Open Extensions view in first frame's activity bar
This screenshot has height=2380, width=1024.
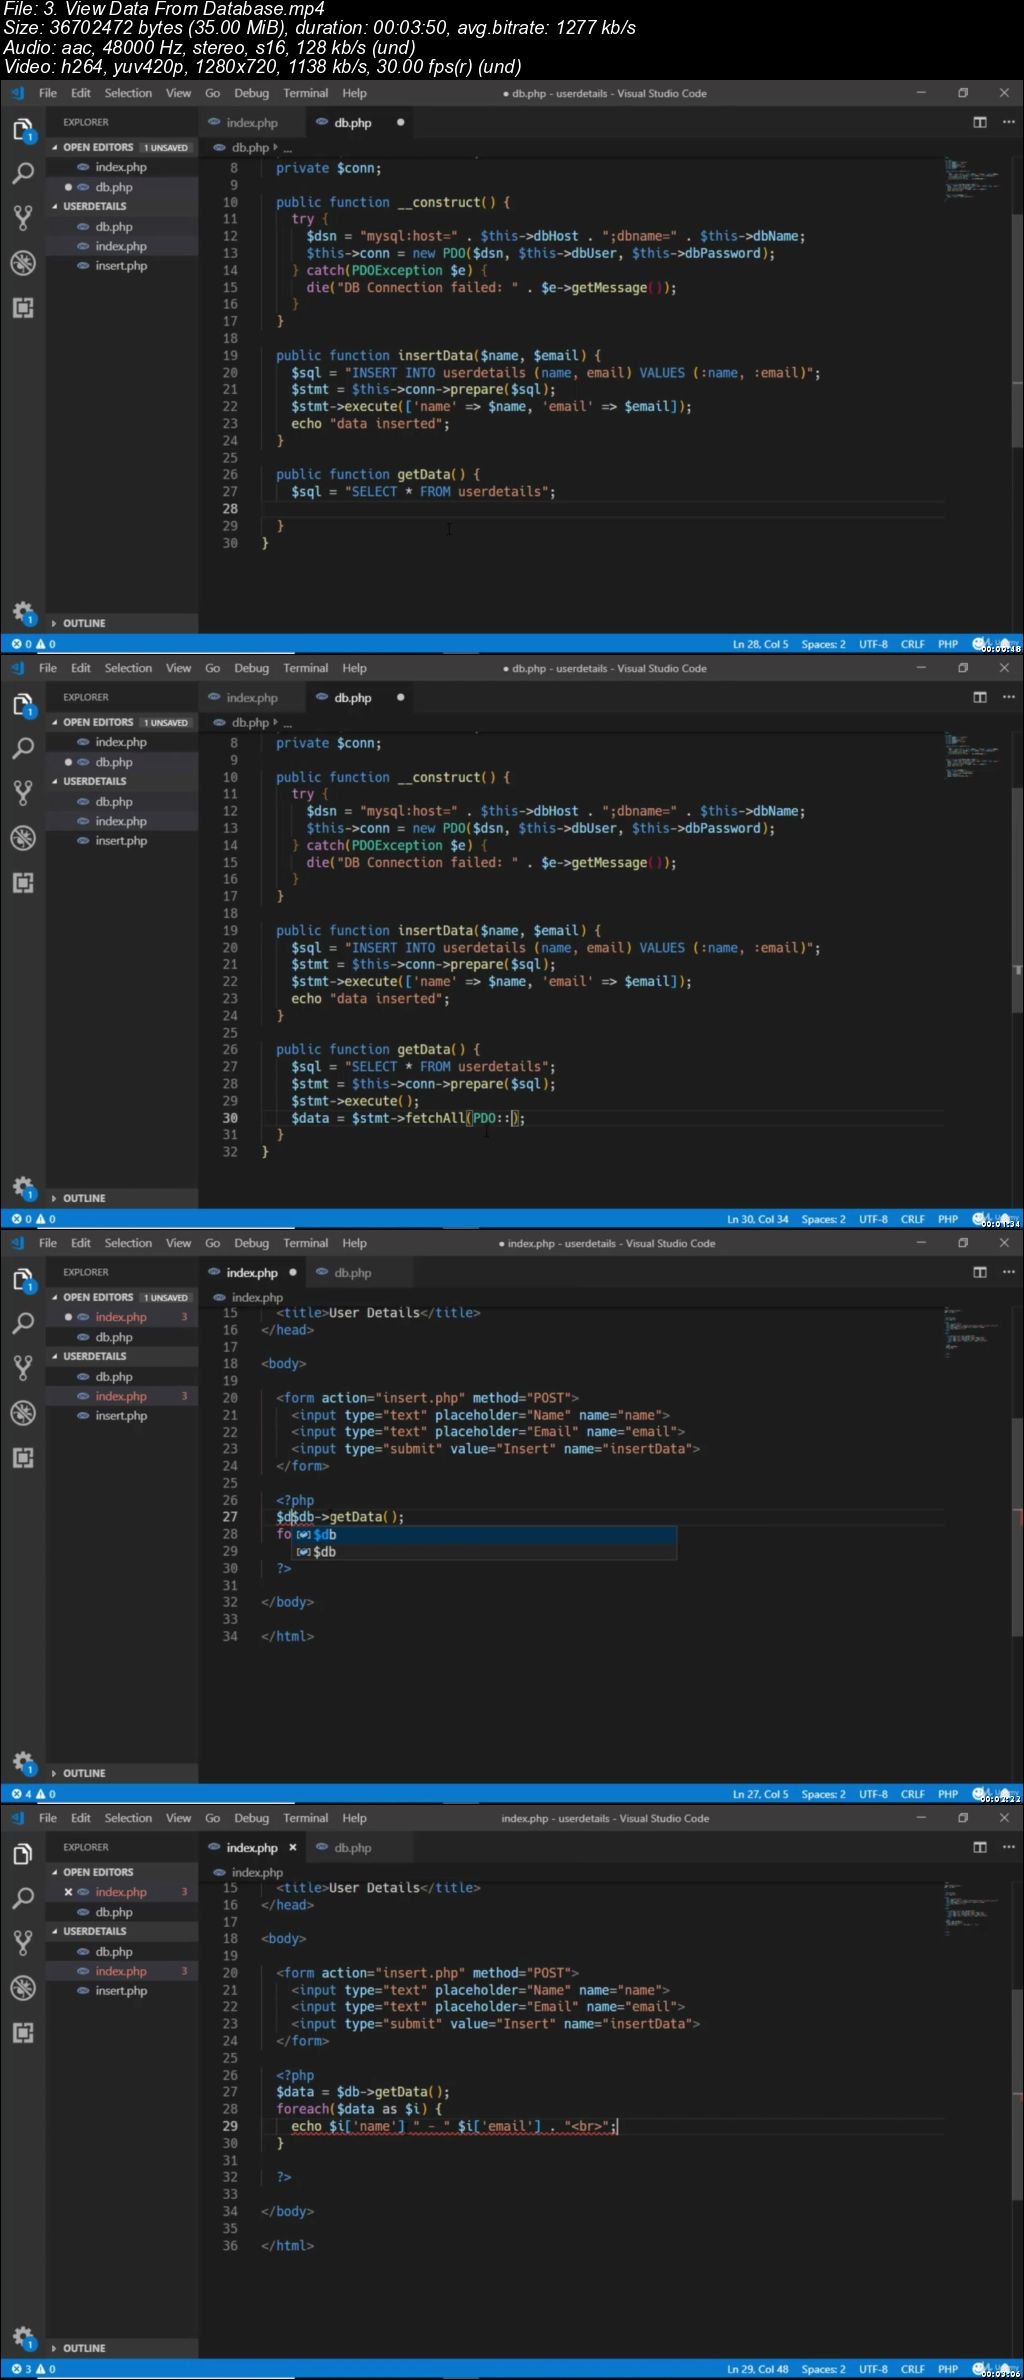click(23, 308)
